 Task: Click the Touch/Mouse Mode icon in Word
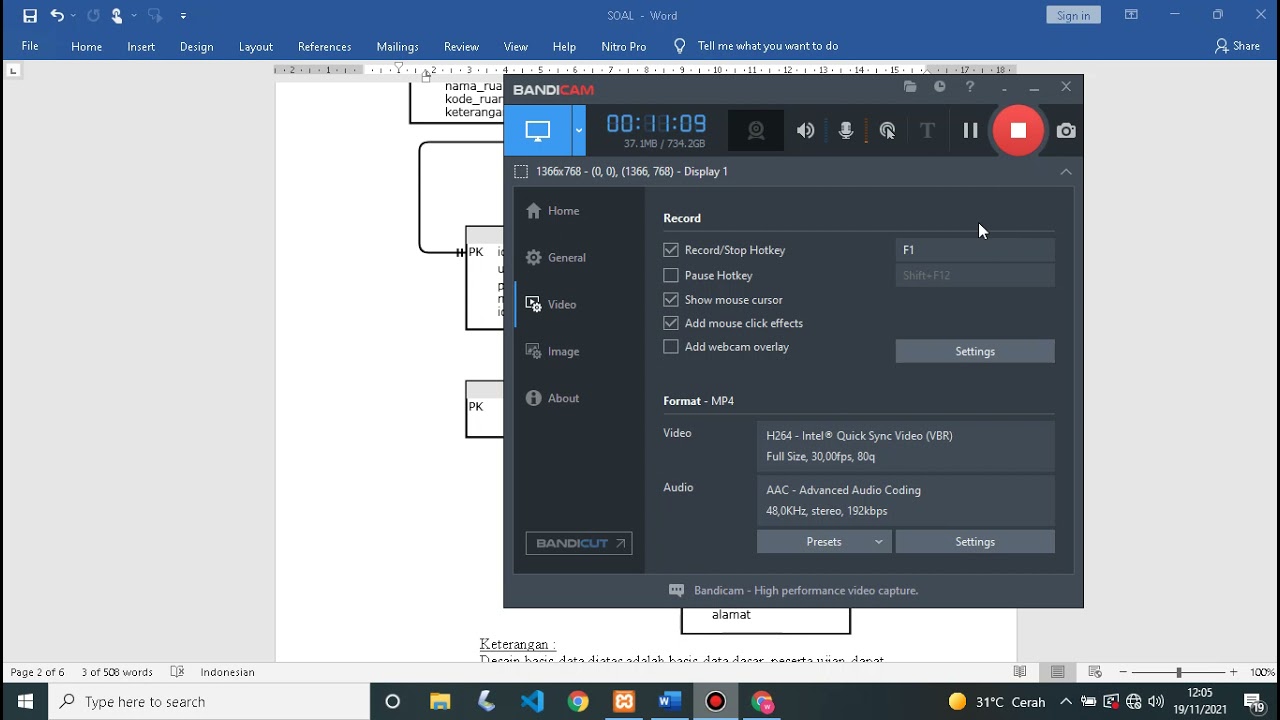pyautogui.click(x=117, y=15)
